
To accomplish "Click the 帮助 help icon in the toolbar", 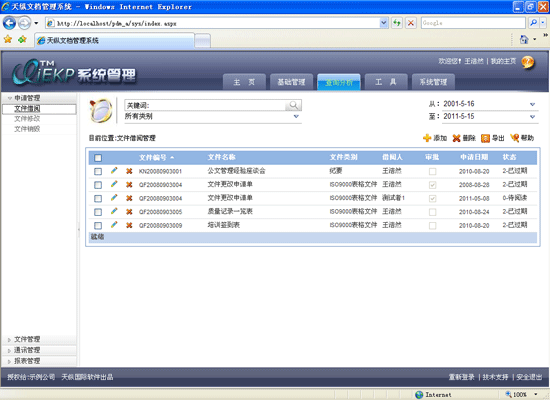I will [x=515, y=138].
